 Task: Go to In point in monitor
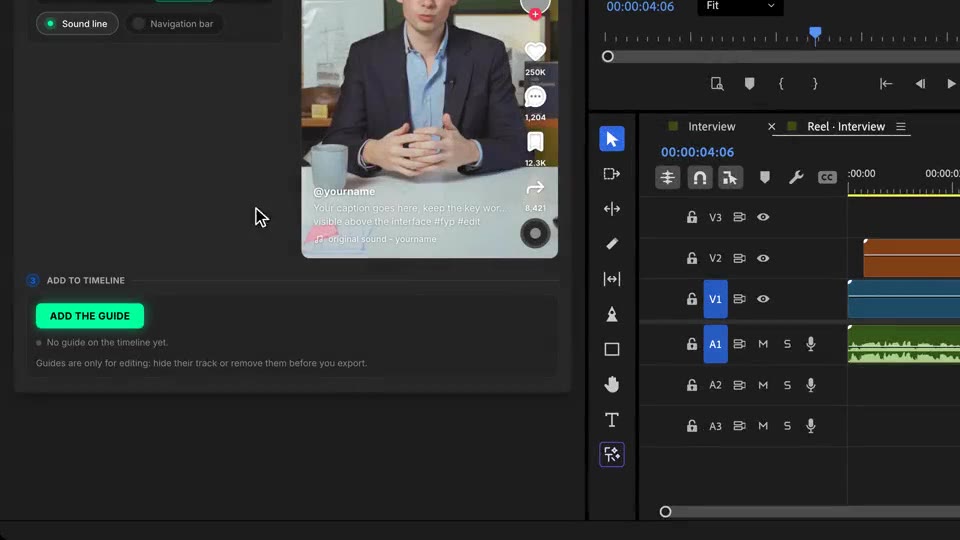(x=886, y=84)
